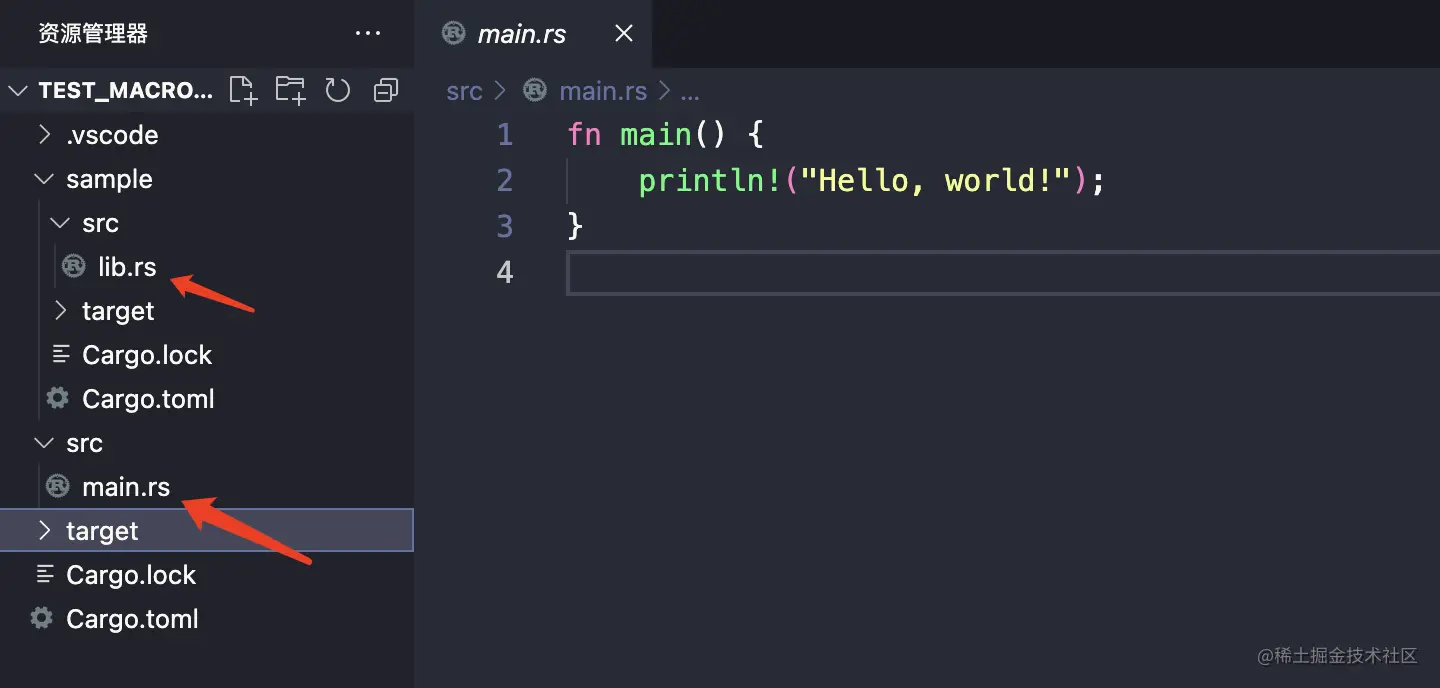The image size is (1440, 688).
Task: Select the highlighted target folder name
Action: (102, 531)
